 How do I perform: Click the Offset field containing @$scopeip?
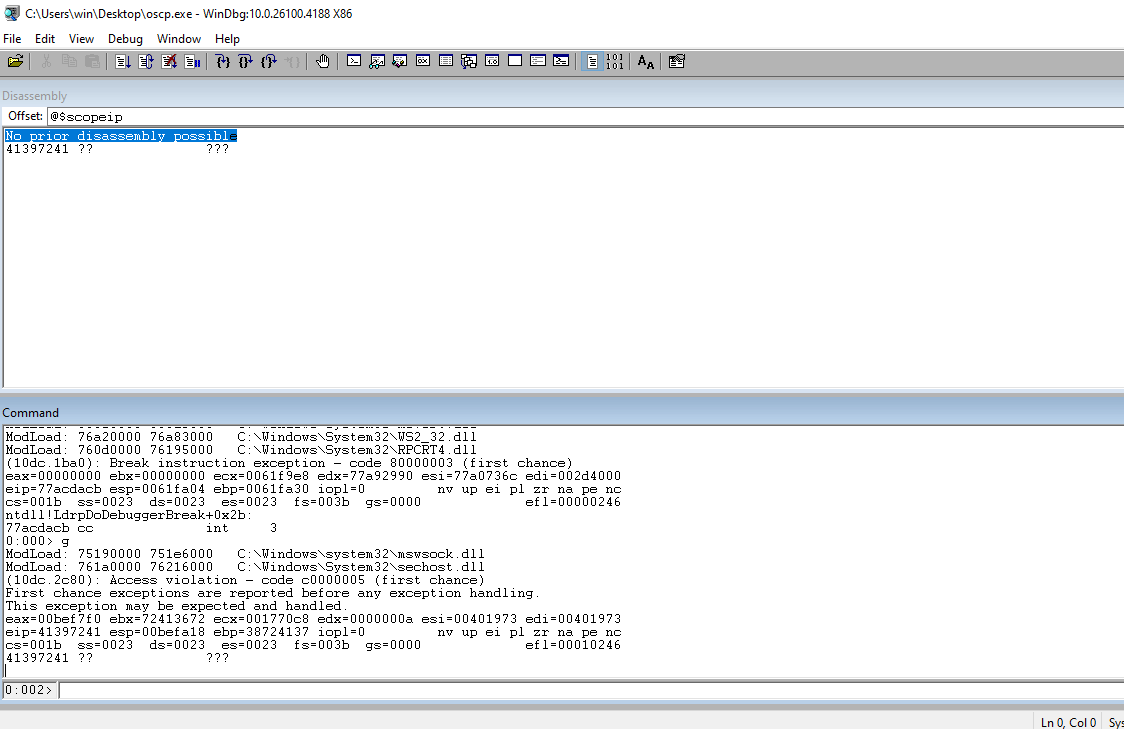[x=580, y=117]
